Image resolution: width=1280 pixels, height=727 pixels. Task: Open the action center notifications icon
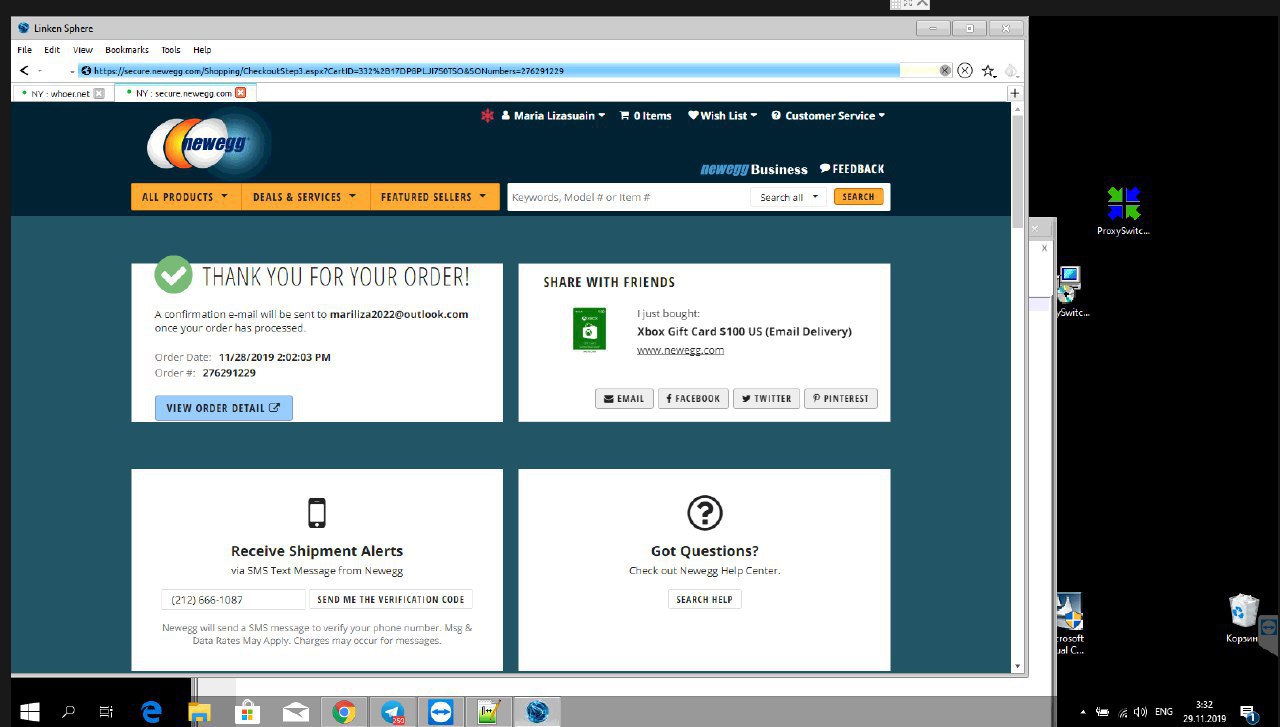coord(1248,712)
